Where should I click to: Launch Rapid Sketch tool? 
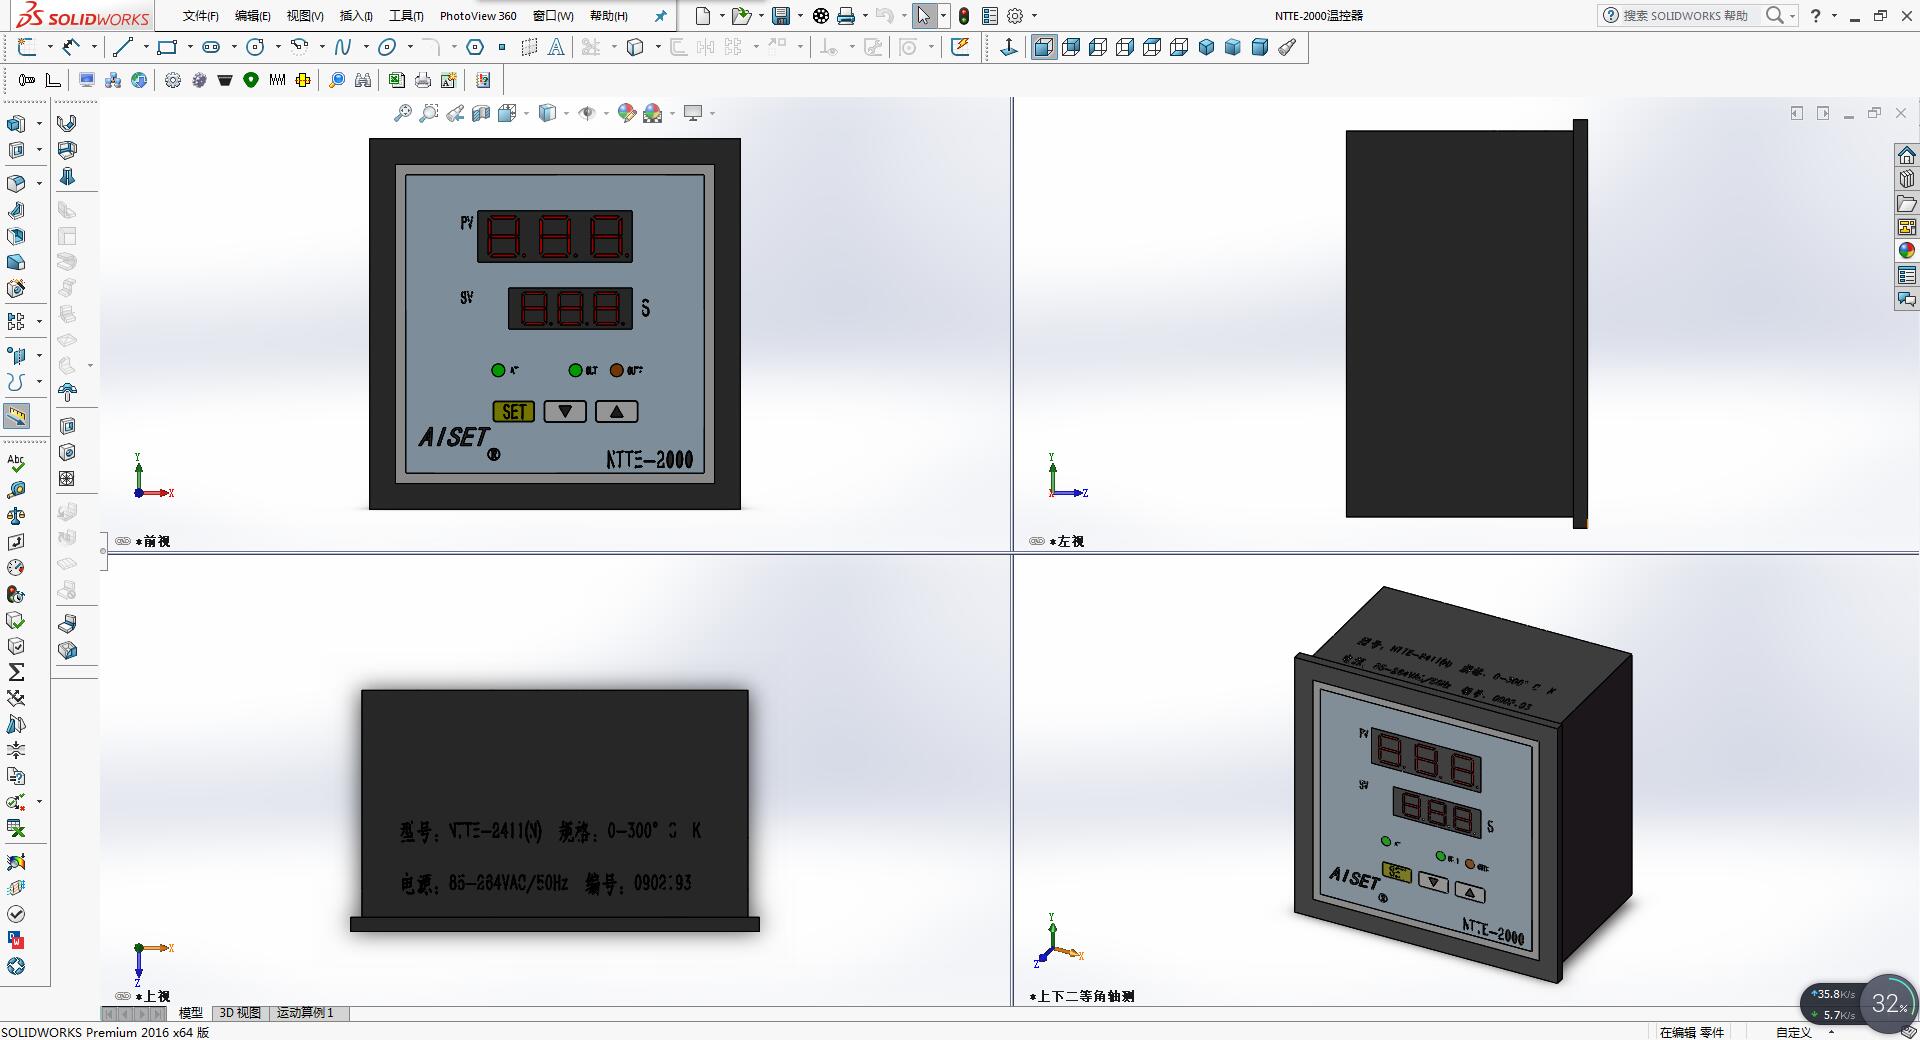click(x=960, y=46)
